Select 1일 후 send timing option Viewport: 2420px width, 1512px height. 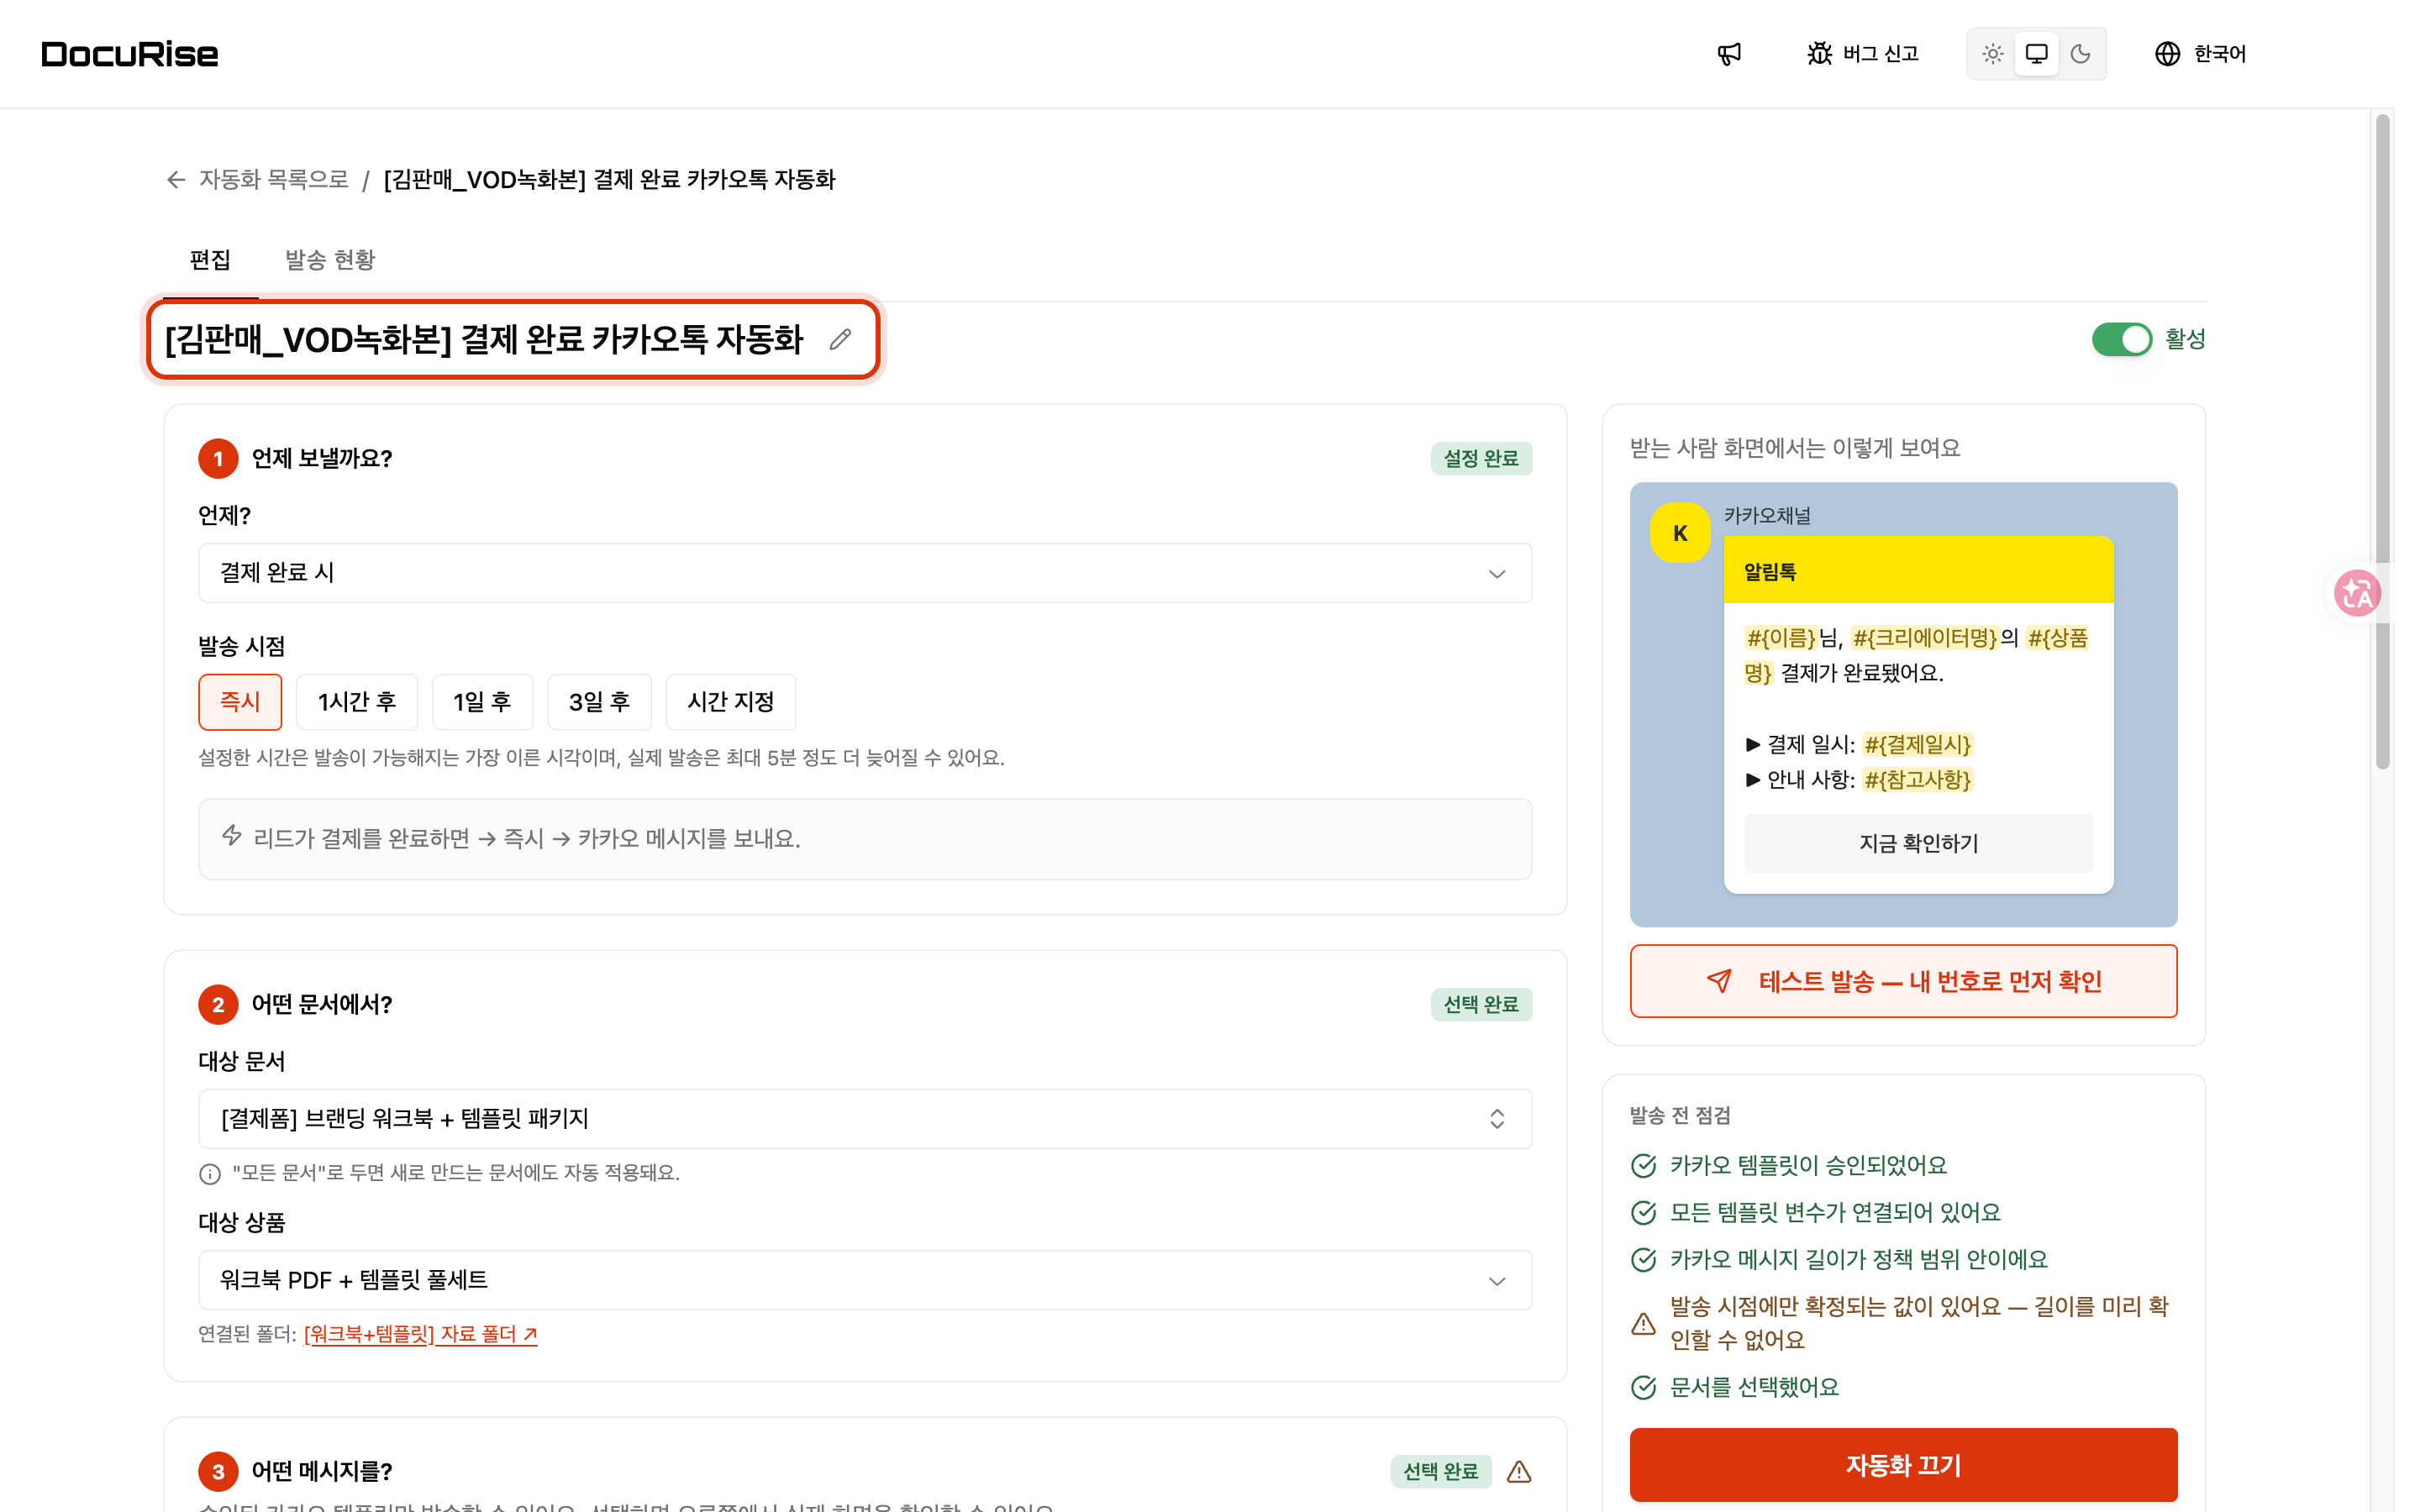(482, 702)
